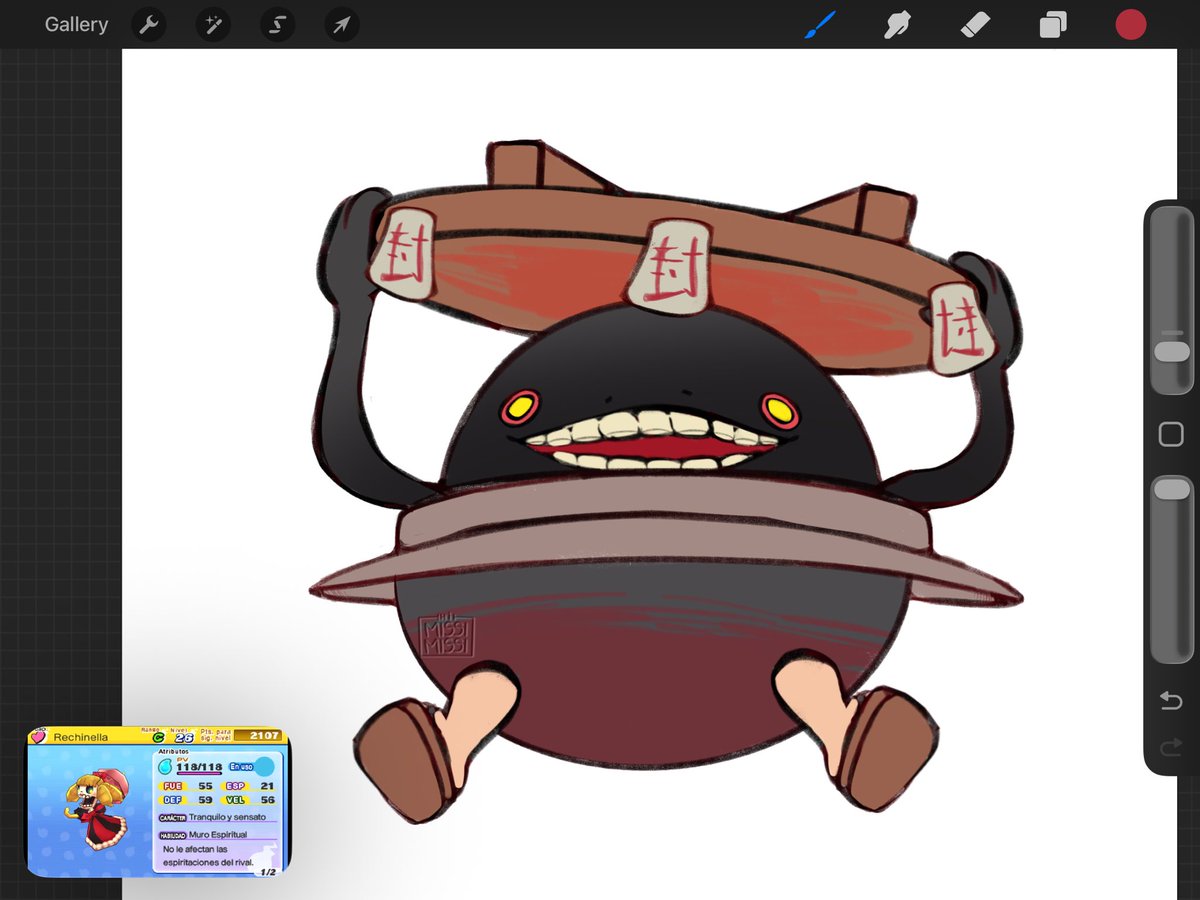This screenshot has height=900, width=1200.
Task: Redo the last action
Action: 1171,748
